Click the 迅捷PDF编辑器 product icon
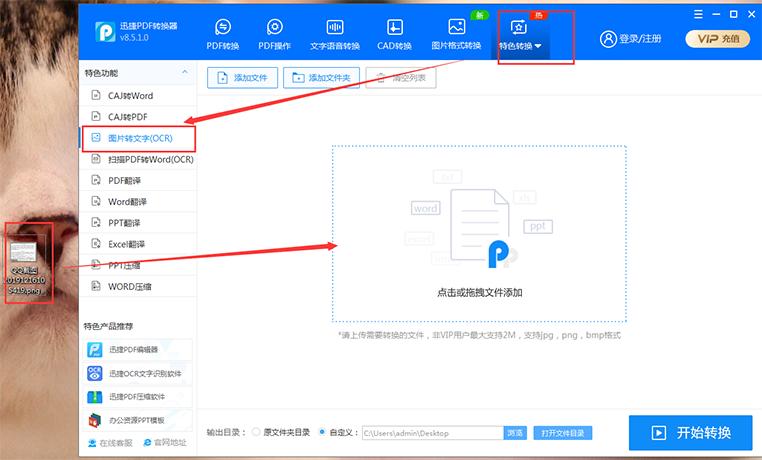This screenshot has height=460, width=762. click(x=95, y=350)
